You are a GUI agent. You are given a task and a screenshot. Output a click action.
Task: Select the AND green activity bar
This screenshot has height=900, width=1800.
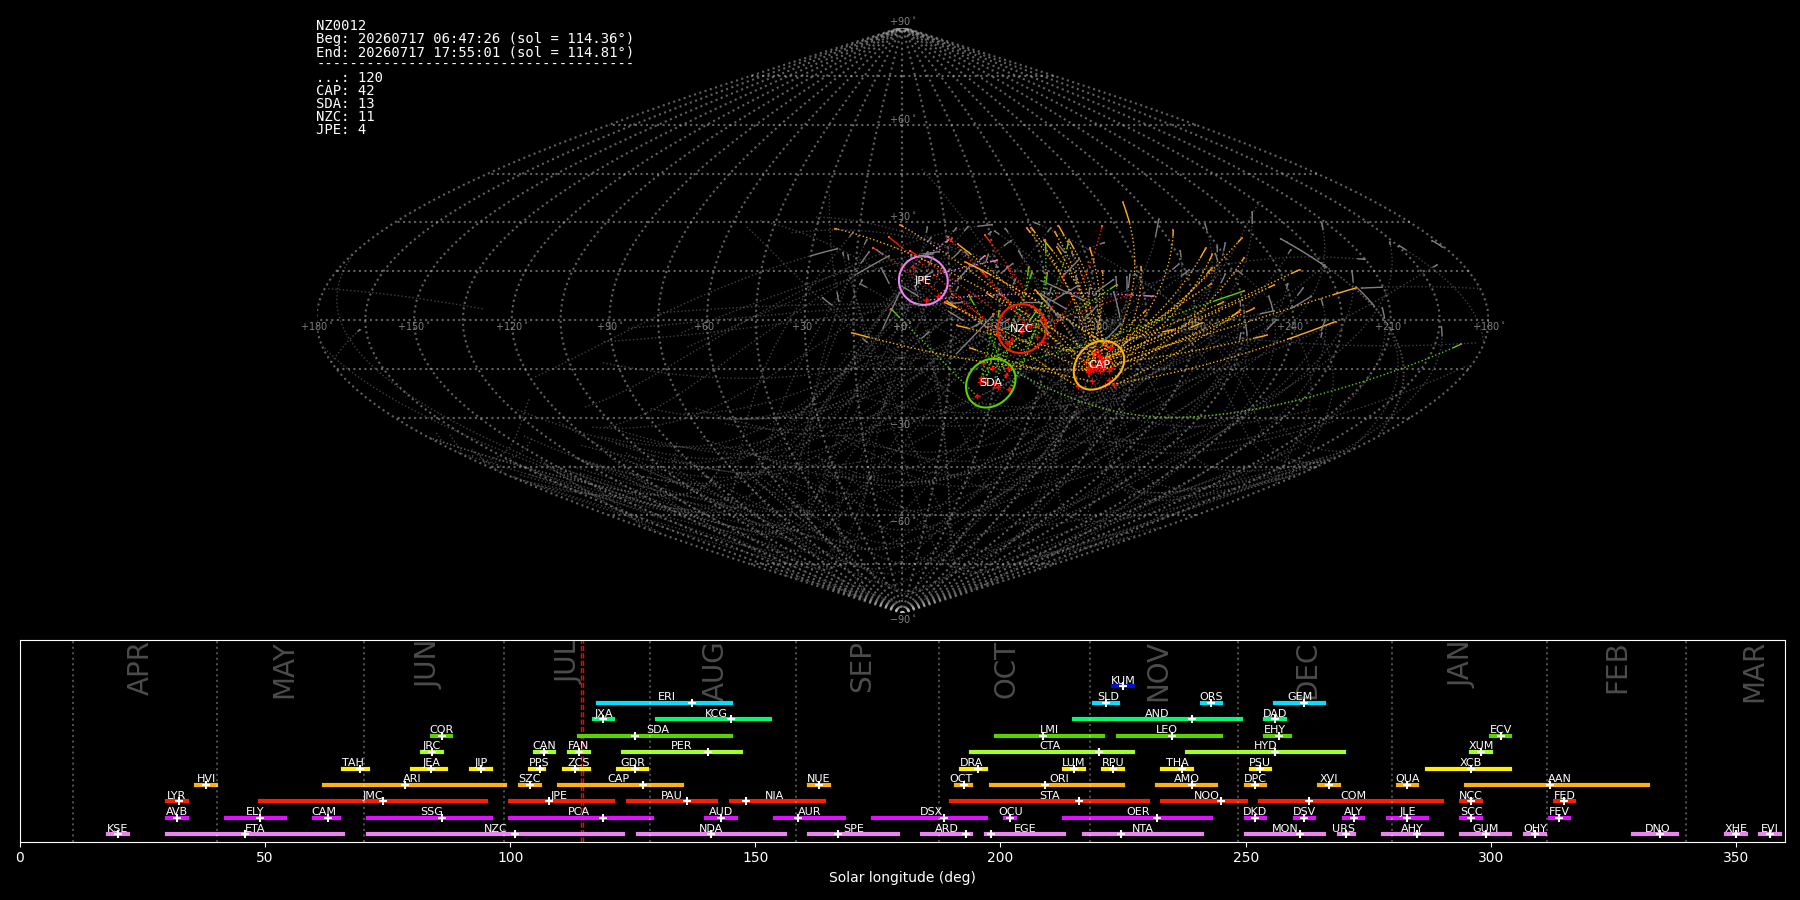point(1157,719)
